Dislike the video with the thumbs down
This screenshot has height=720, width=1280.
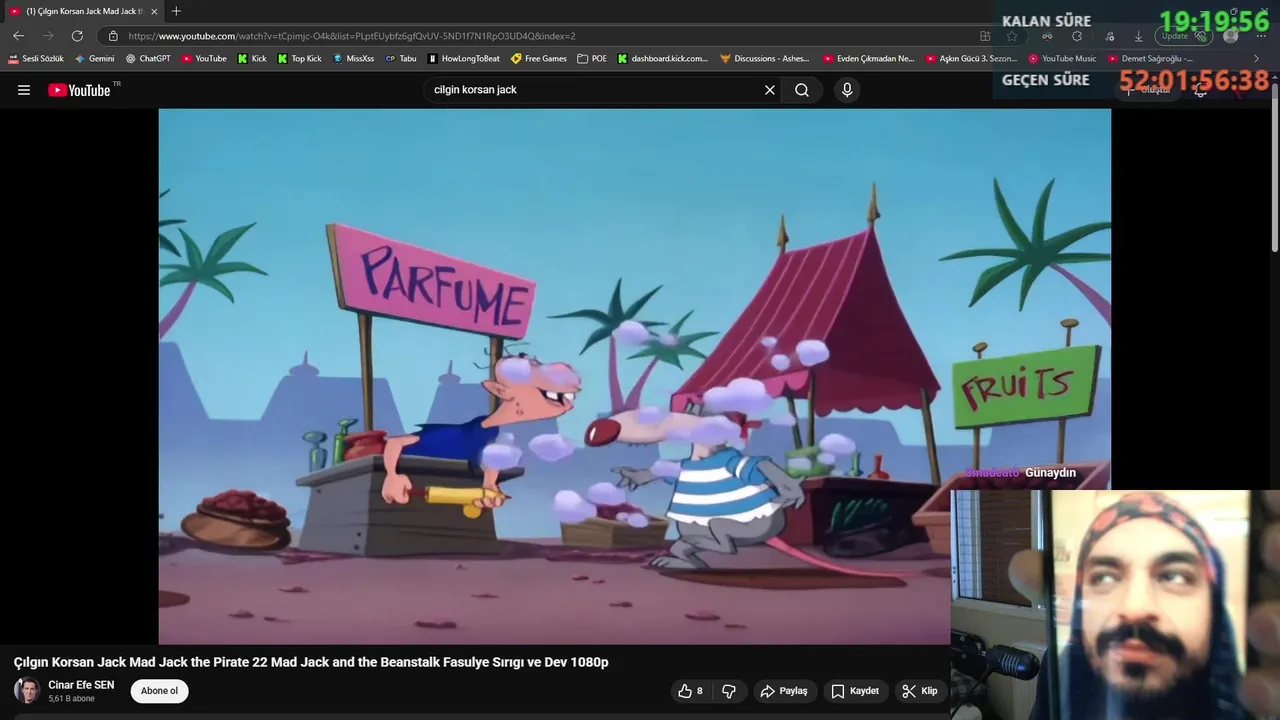[729, 691]
